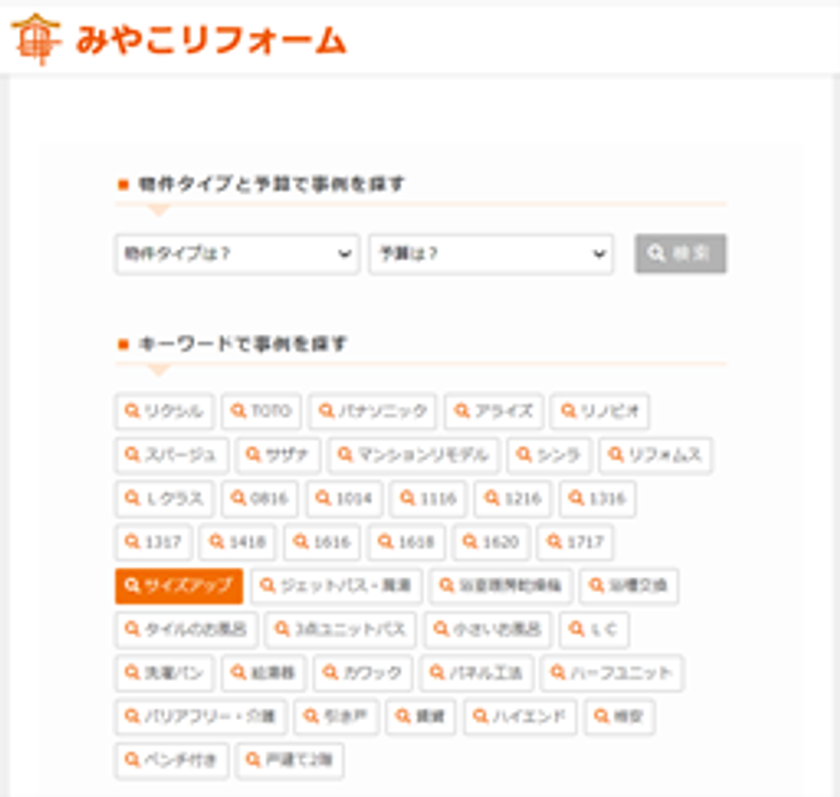Click the ハイエンド keyword tag
The height and width of the screenshot is (797, 840).
point(520,717)
